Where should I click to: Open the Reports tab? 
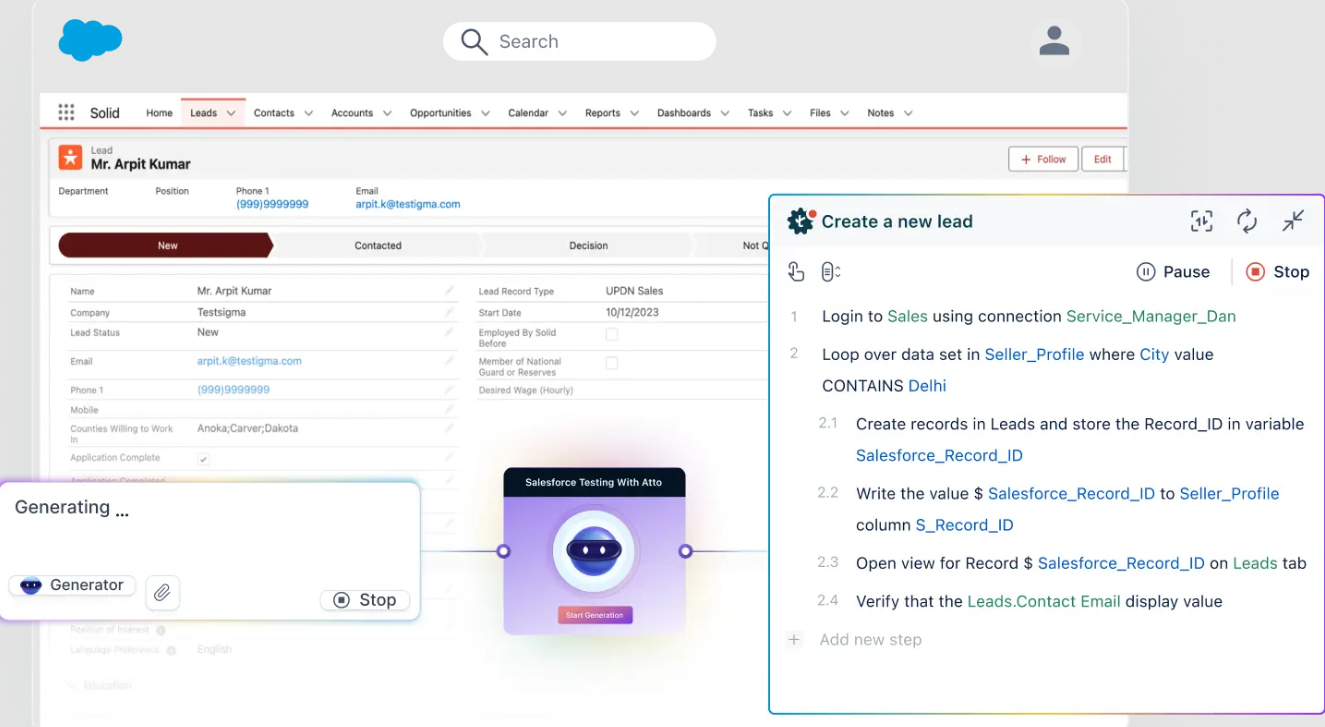coord(602,113)
